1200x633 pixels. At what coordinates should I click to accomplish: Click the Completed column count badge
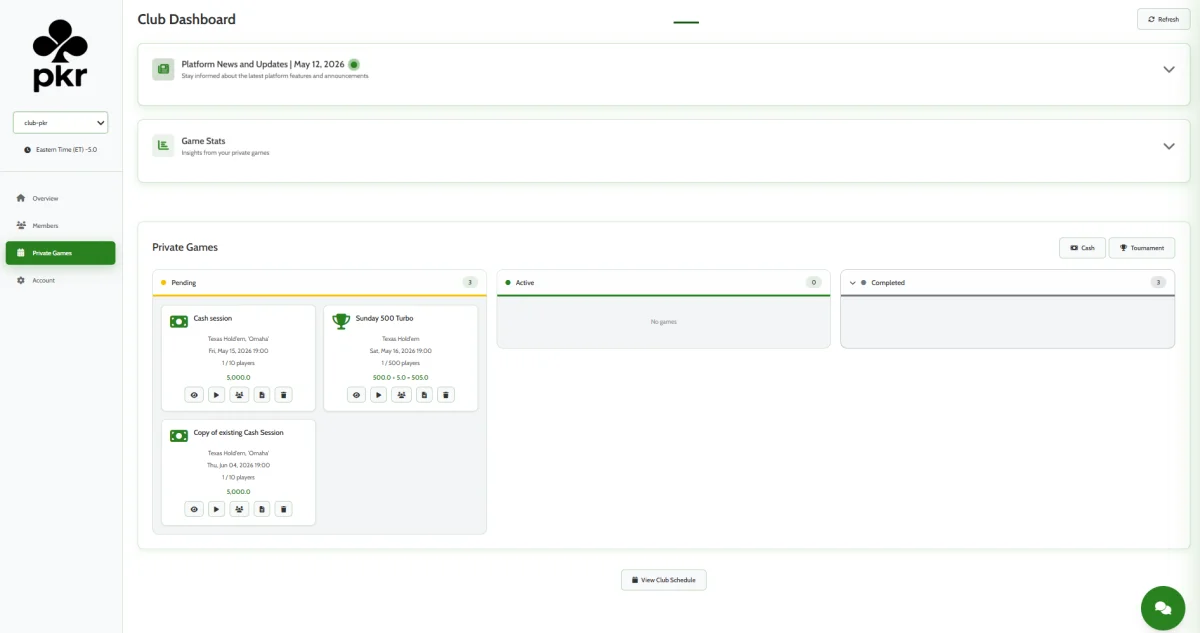coord(1158,283)
